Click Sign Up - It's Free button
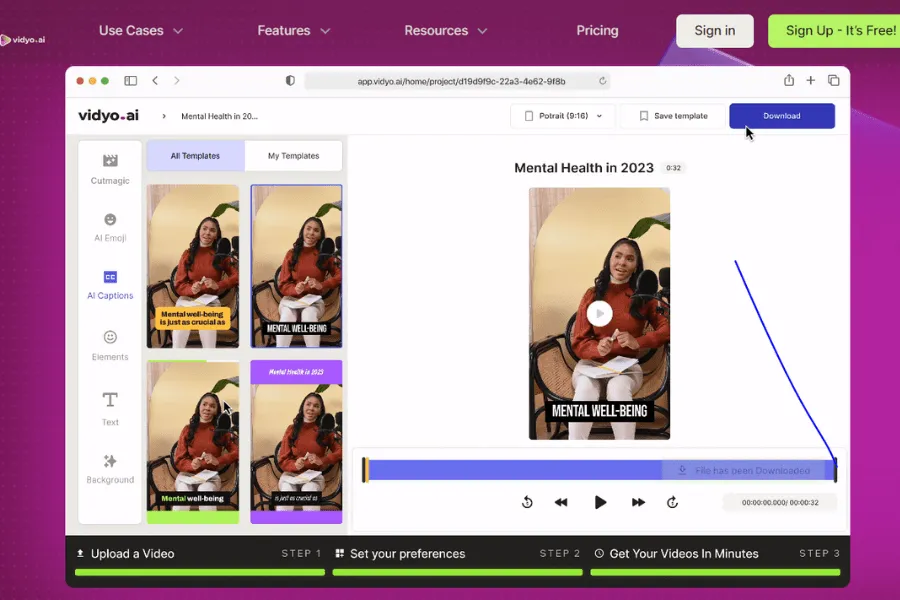The width and height of the screenshot is (900, 600). [834, 30]
